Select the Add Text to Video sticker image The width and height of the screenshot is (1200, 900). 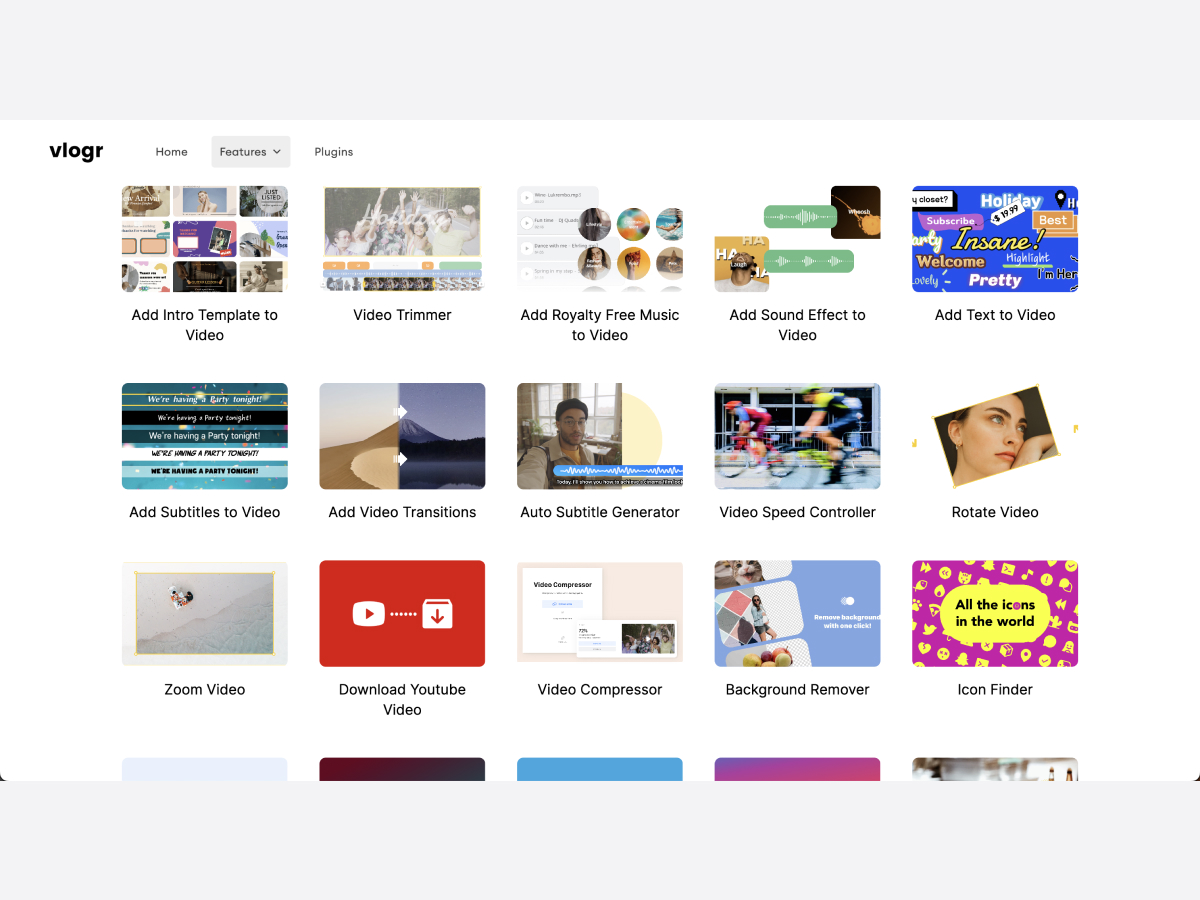tap(995, 239)
